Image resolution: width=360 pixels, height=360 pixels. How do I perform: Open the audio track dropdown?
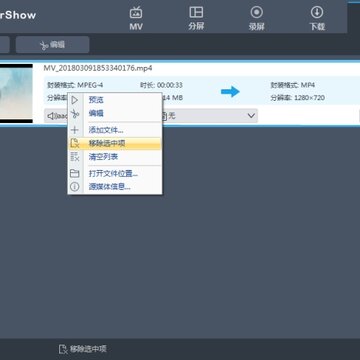56,116
